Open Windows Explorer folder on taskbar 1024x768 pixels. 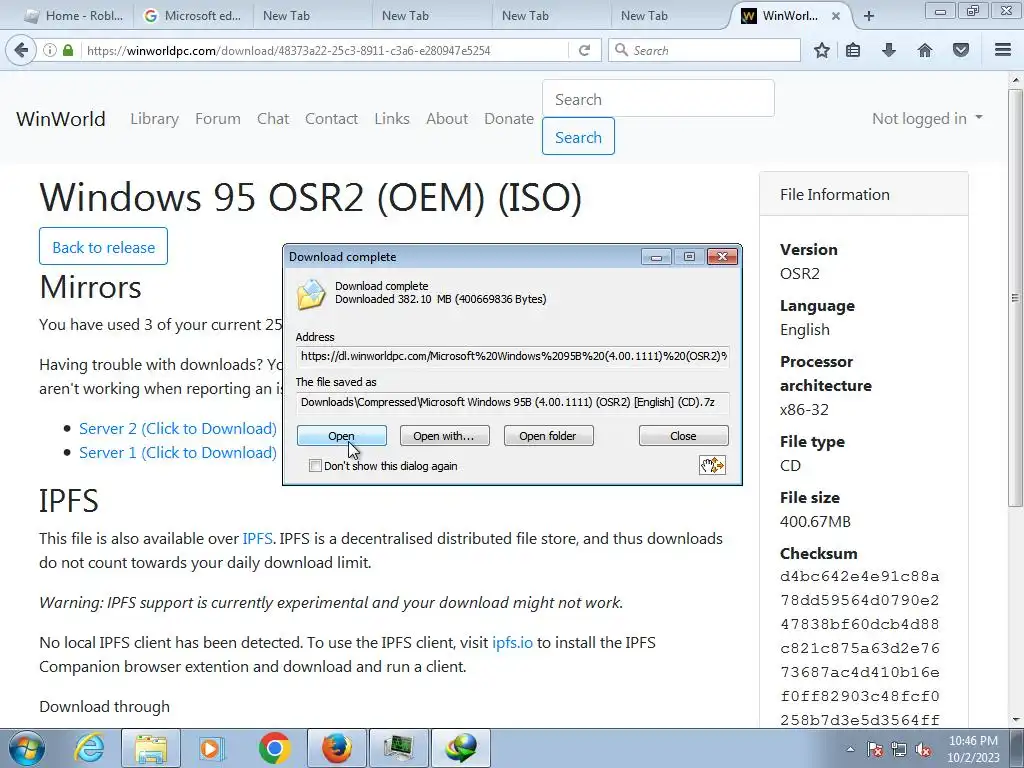click(152, 748)
